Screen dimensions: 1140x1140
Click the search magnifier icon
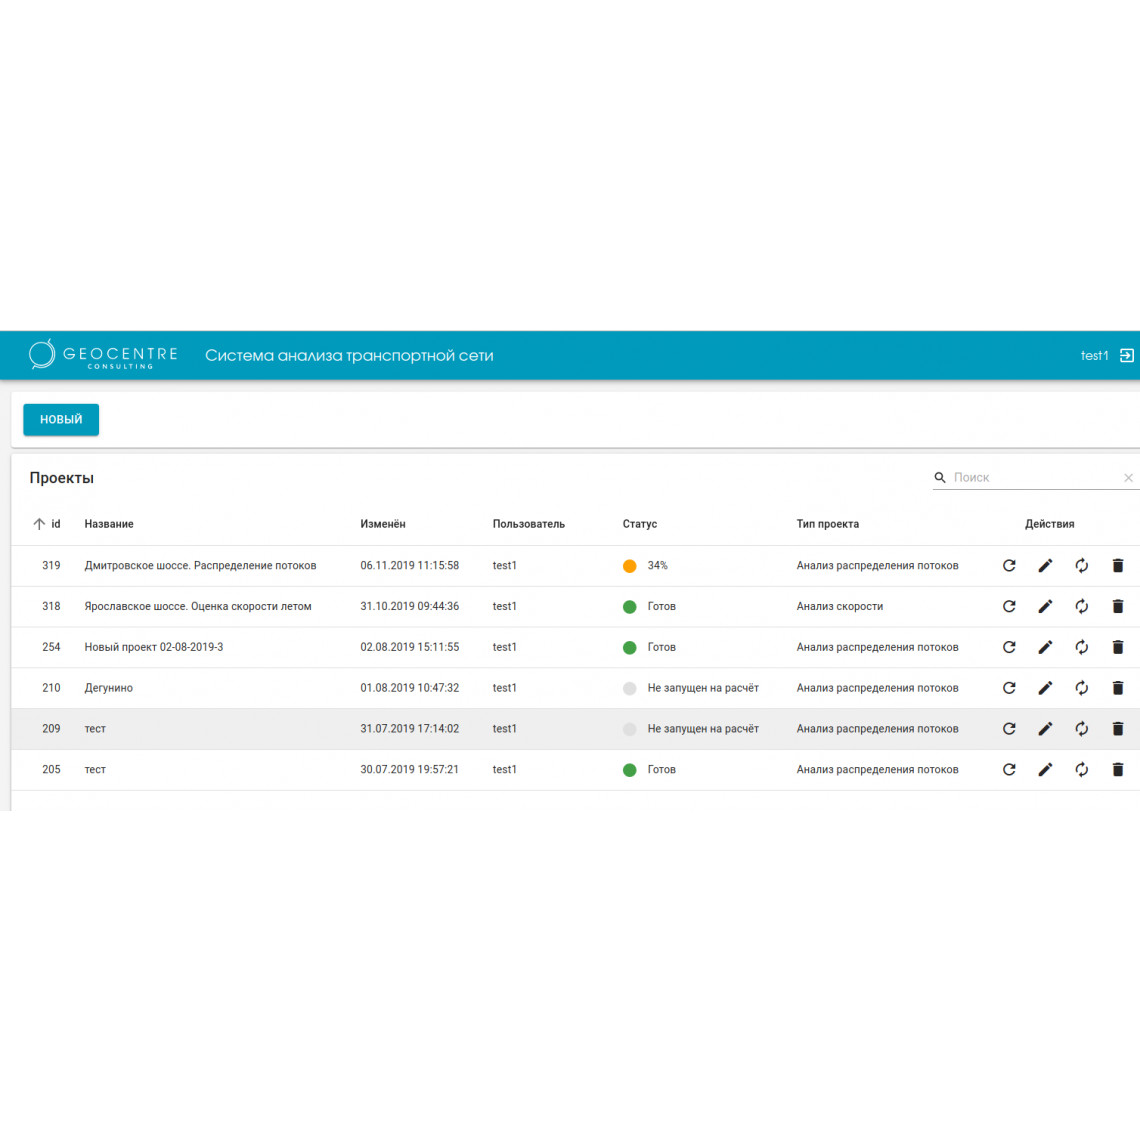pyautogui.click(x=940, y=478)
